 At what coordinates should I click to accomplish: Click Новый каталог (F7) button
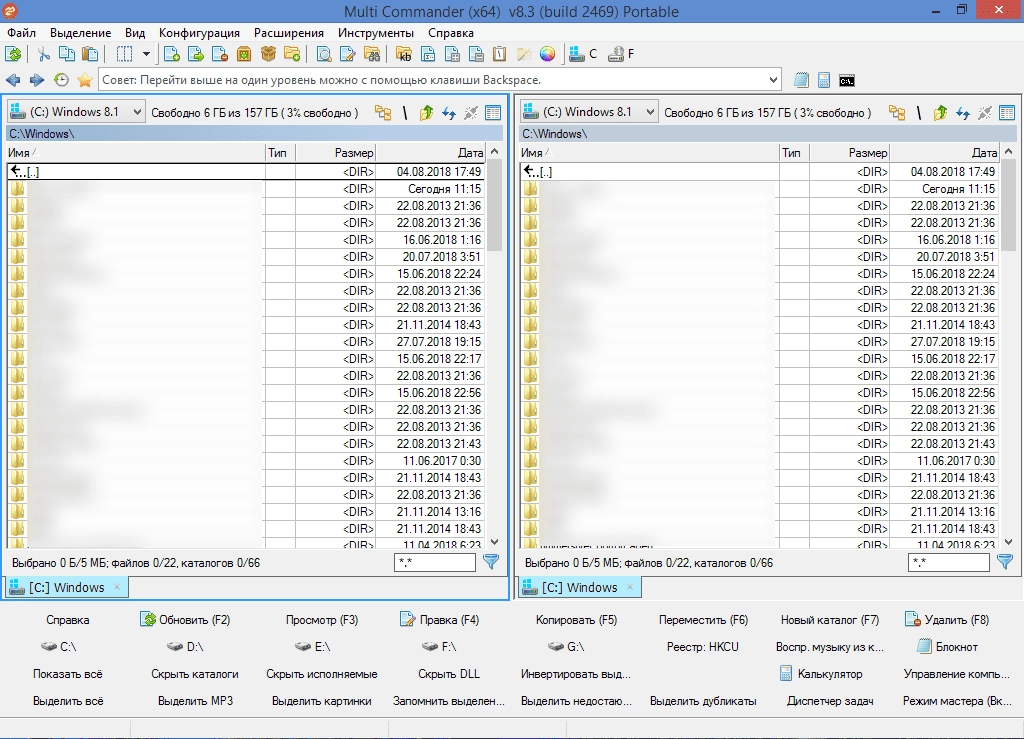[x=830, y=620]
